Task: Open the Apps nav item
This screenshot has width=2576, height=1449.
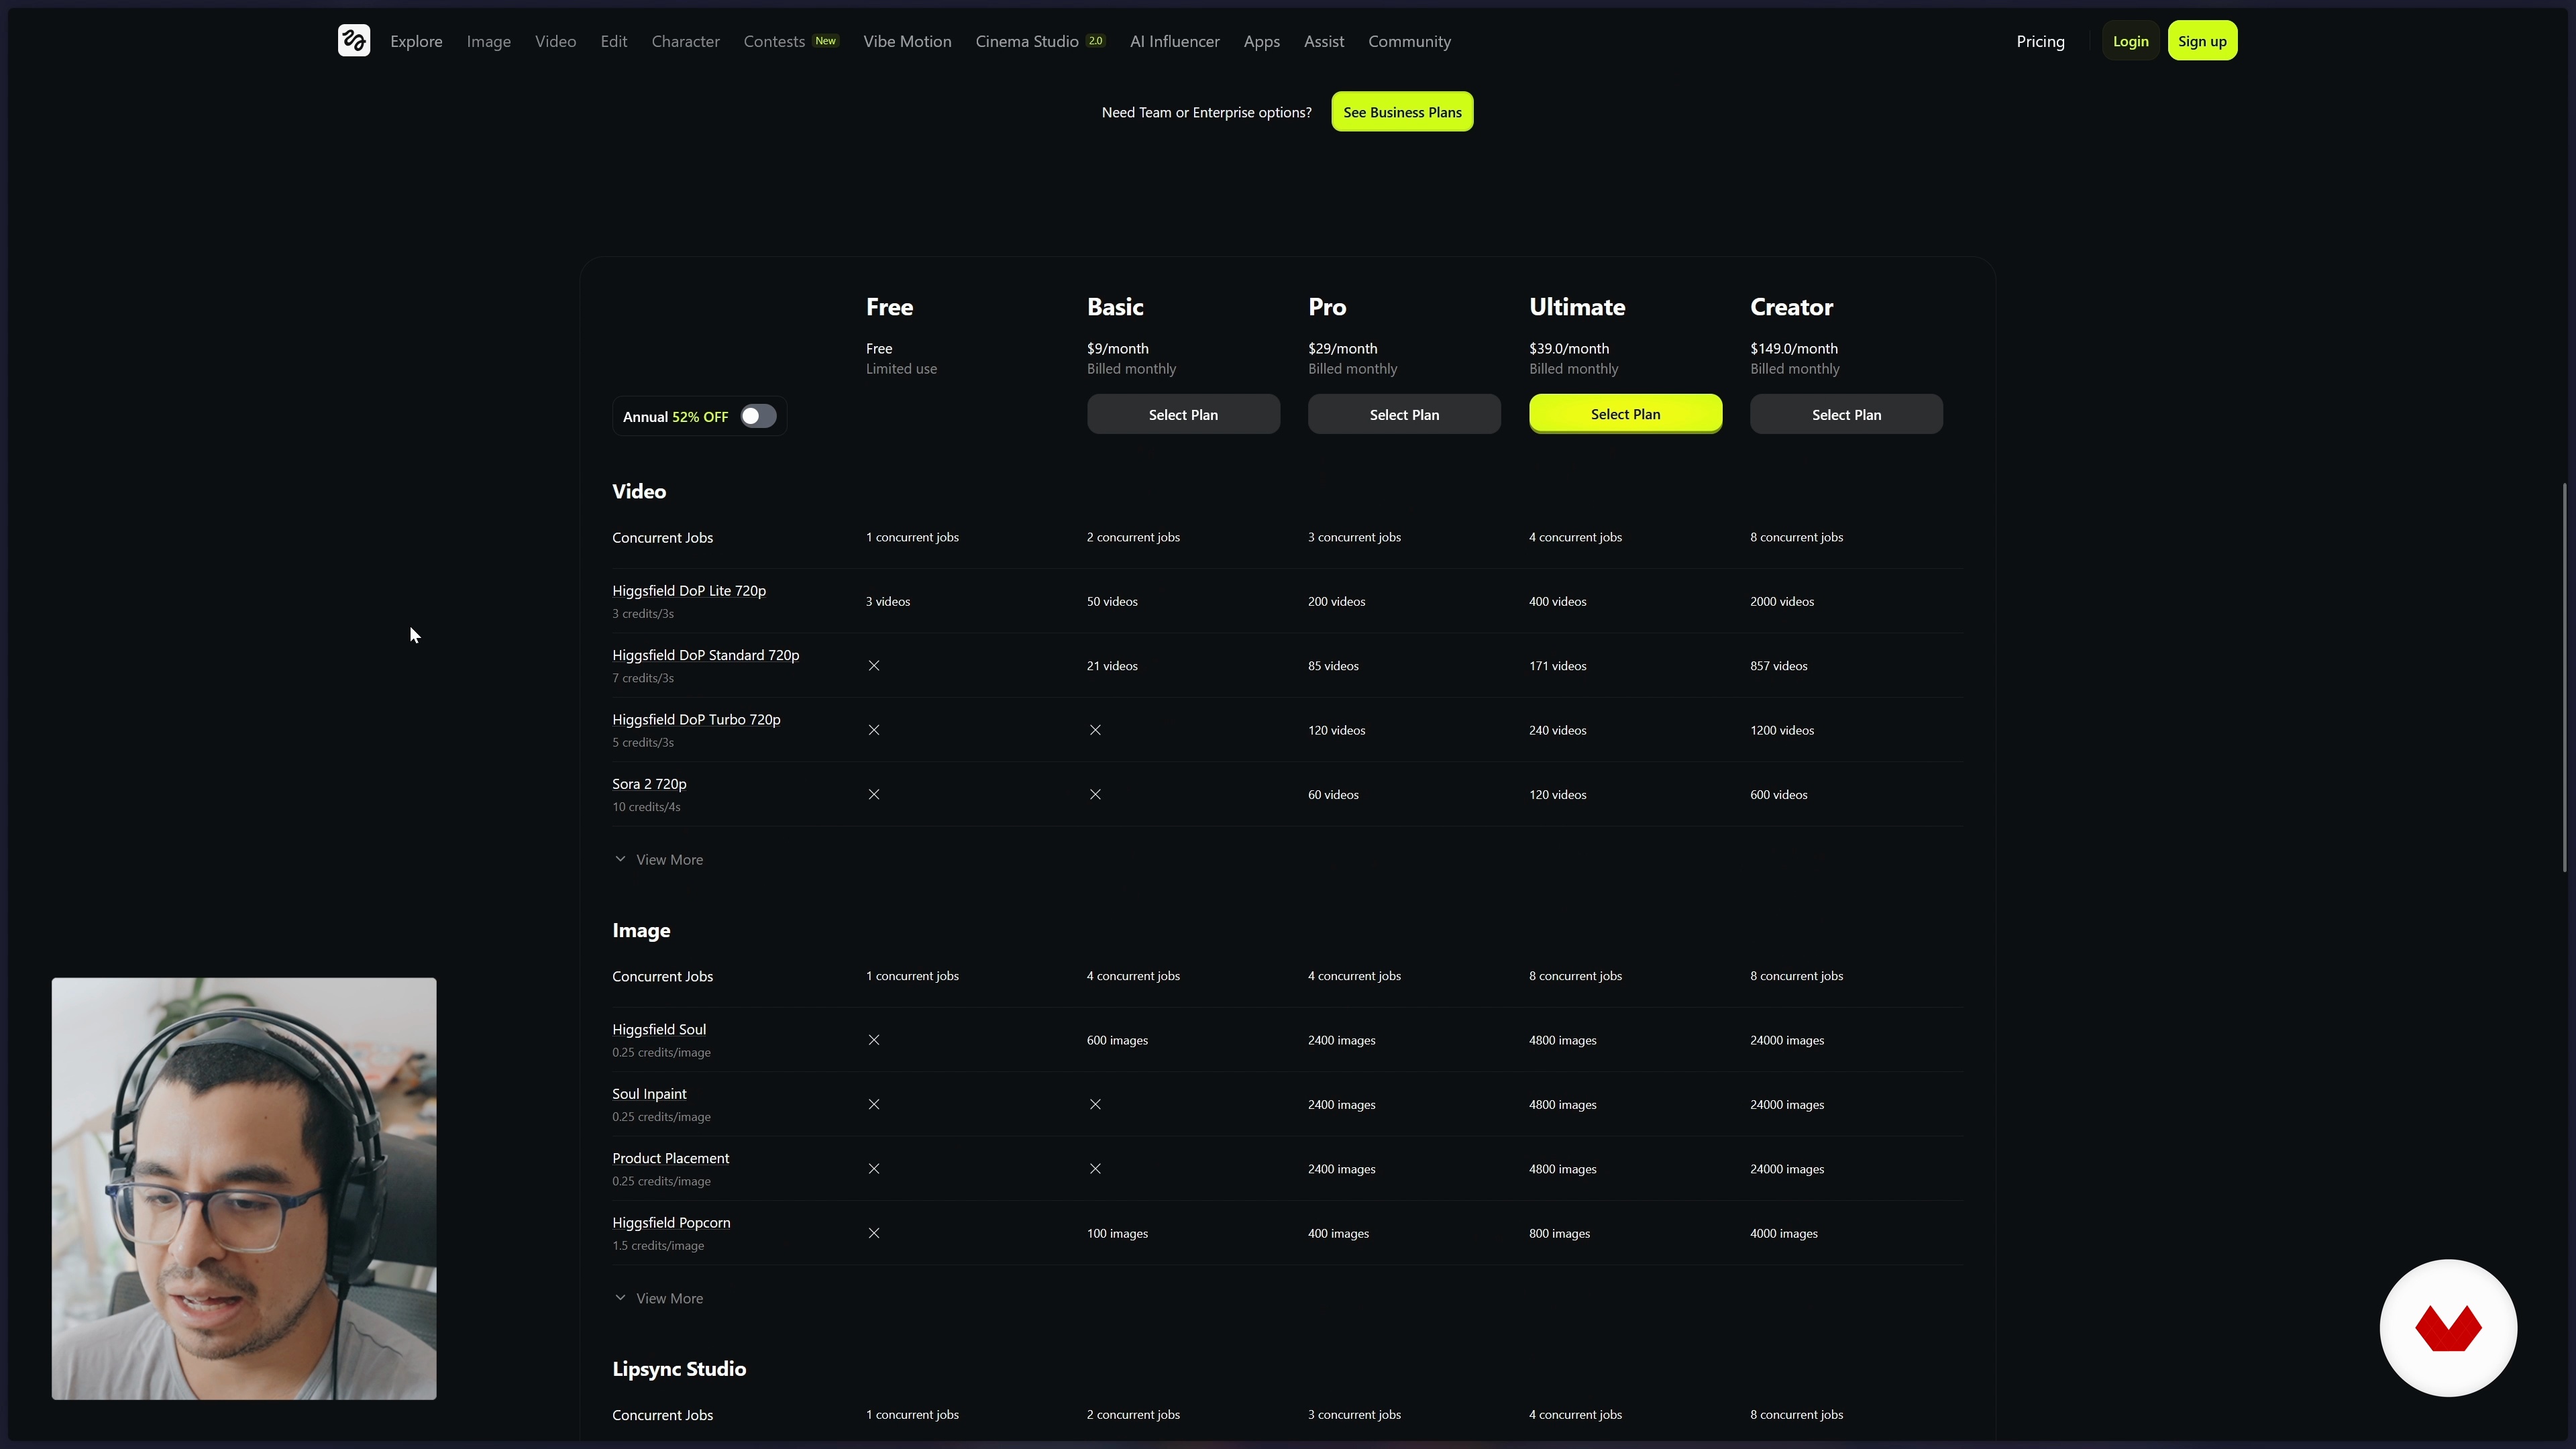Action: [x=1262, y=41]
